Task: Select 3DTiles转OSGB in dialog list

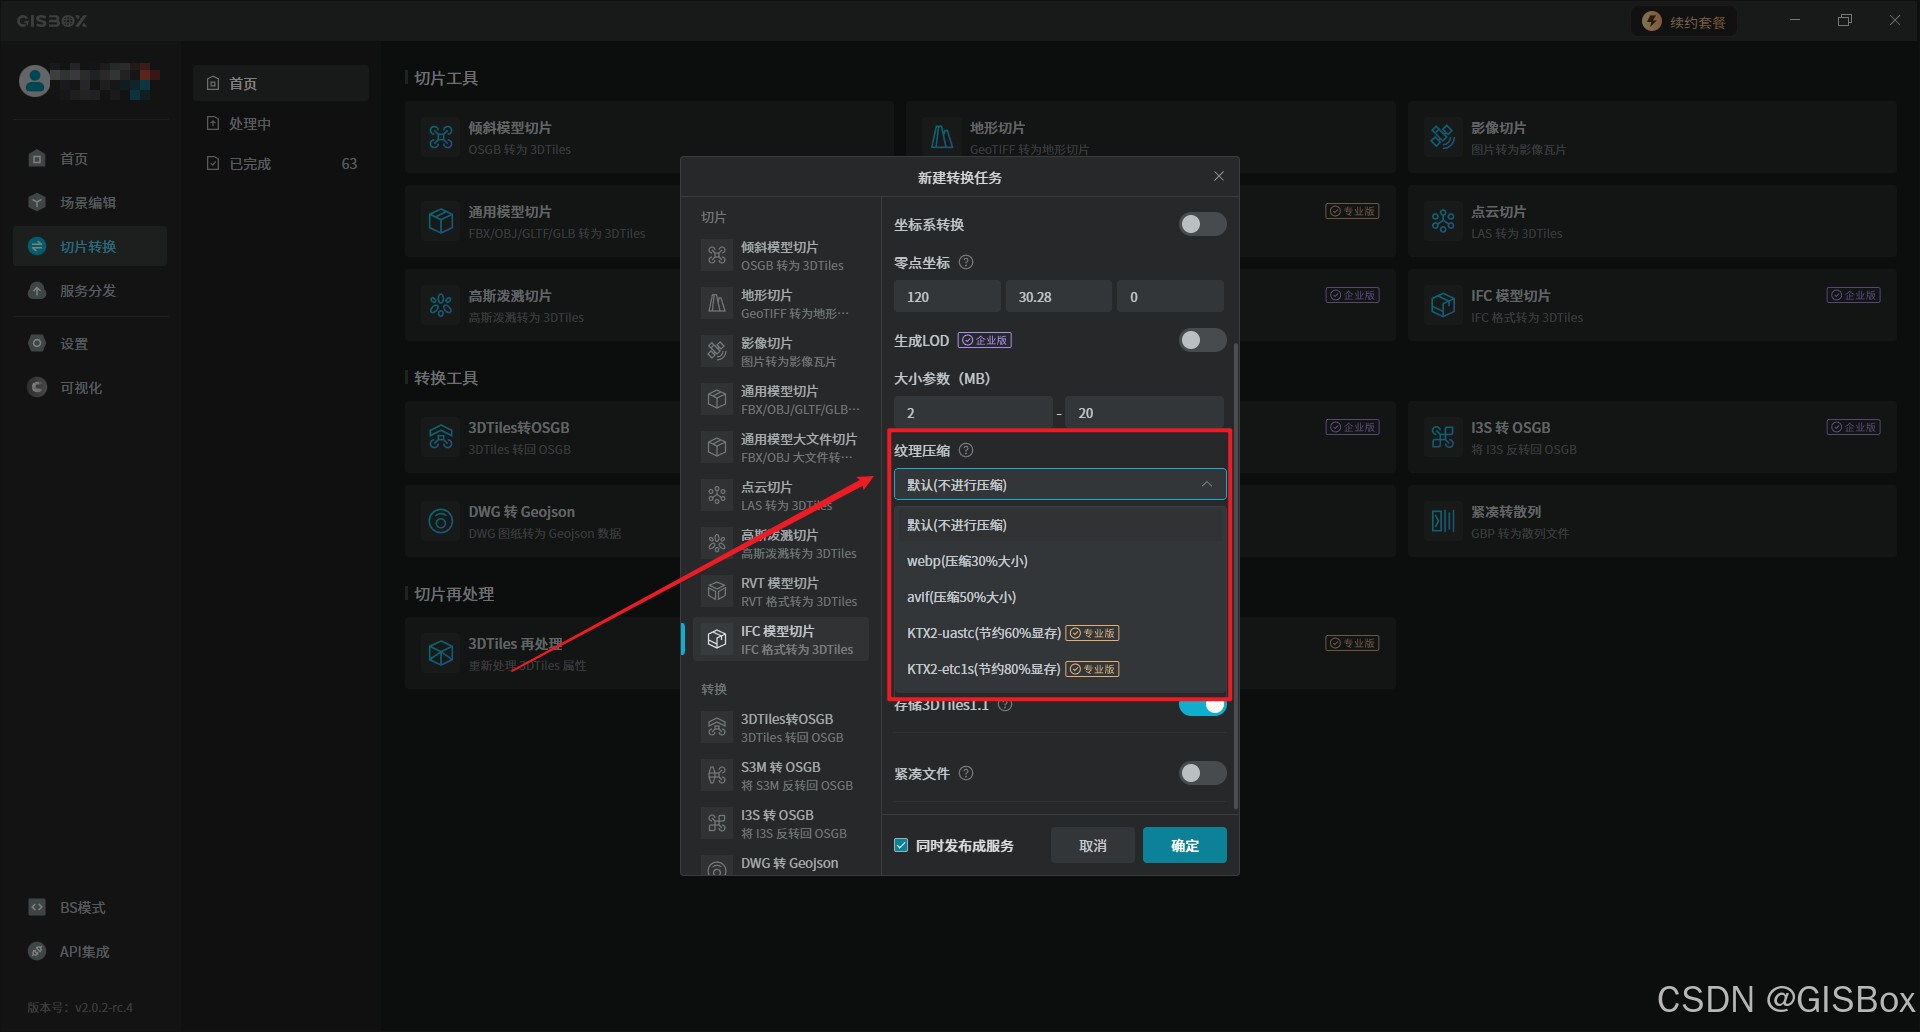Action: (781, 728)
